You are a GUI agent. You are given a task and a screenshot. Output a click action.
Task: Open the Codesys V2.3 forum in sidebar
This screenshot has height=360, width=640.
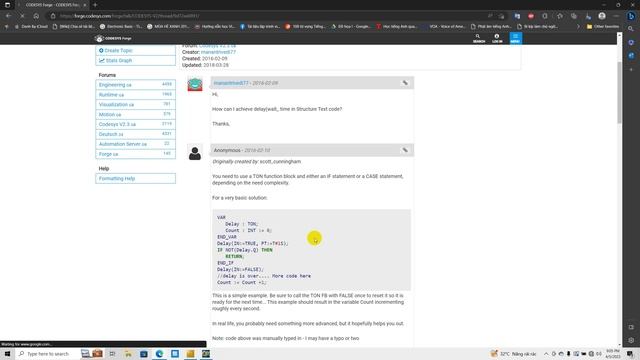[x=135, y=124]
